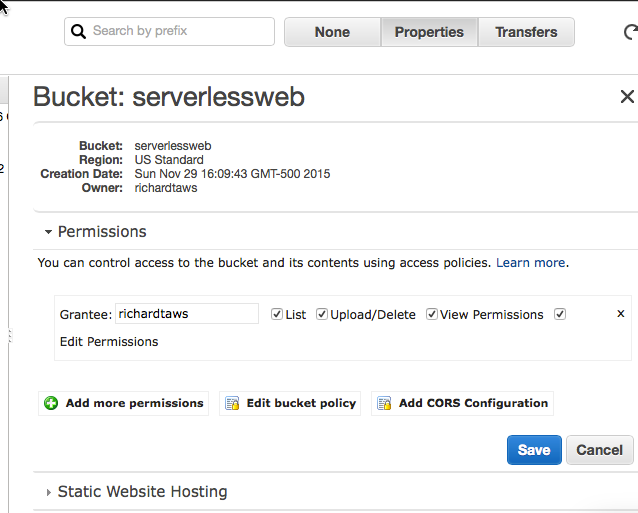
Task: Click the search magnifier icon
Action: [x=79, y=31]
